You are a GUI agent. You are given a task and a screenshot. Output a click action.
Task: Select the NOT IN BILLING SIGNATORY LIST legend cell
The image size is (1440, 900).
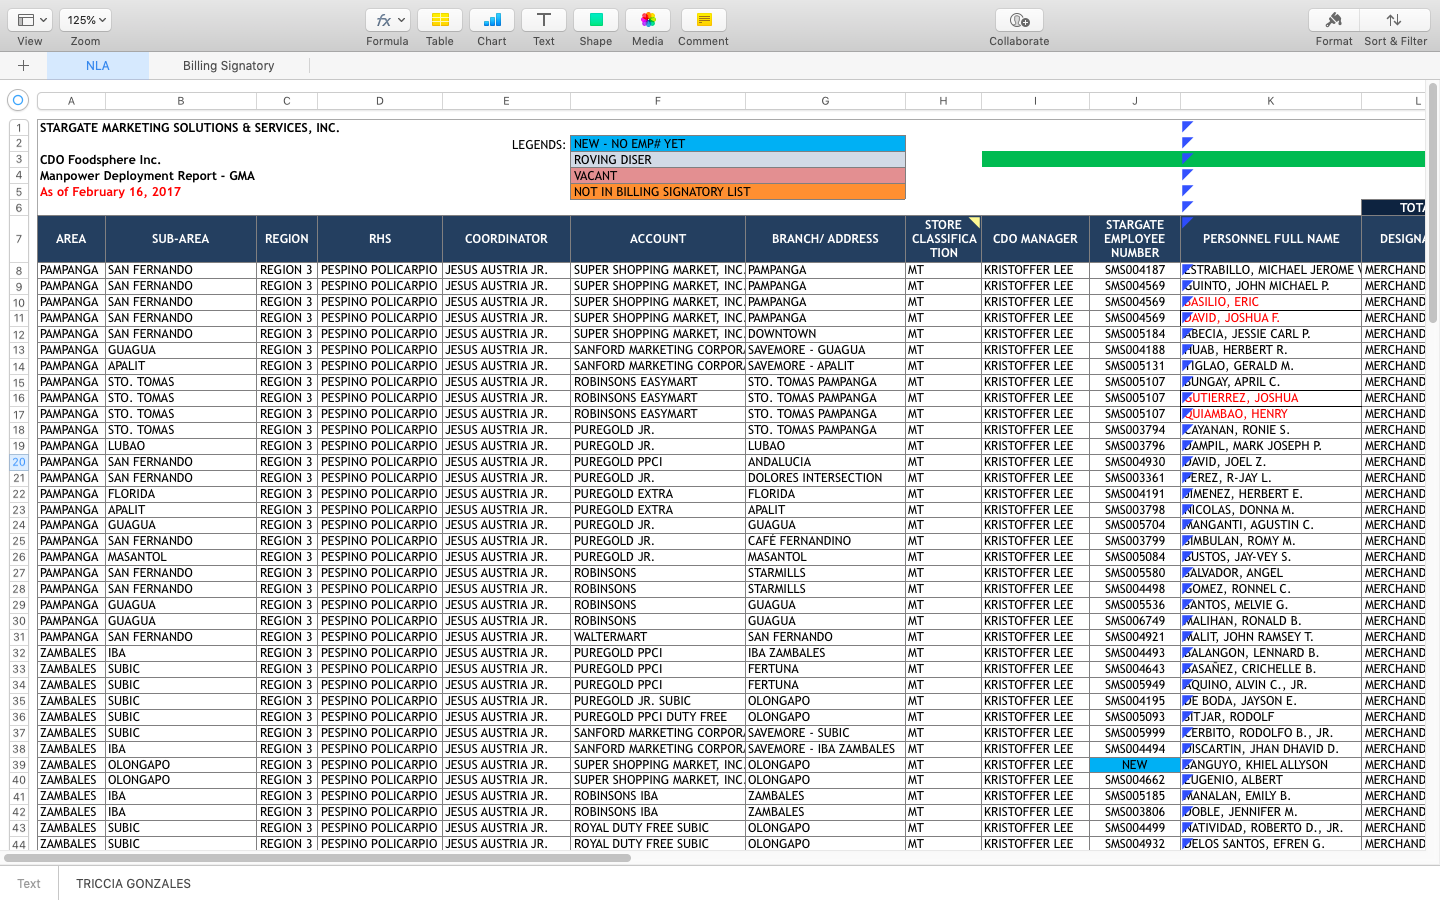(738, 192)
